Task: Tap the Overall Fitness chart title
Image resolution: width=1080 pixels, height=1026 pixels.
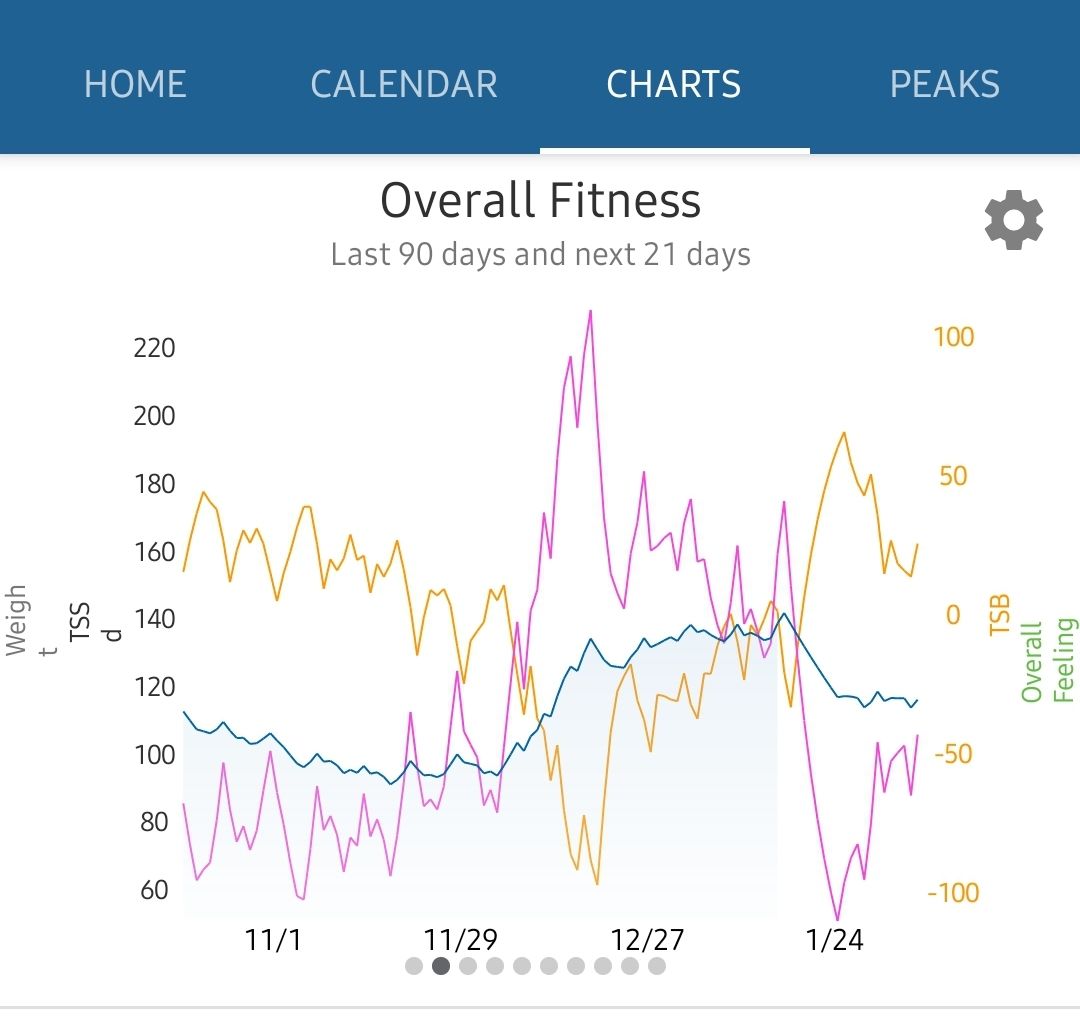Action: (x=540, y=200)
